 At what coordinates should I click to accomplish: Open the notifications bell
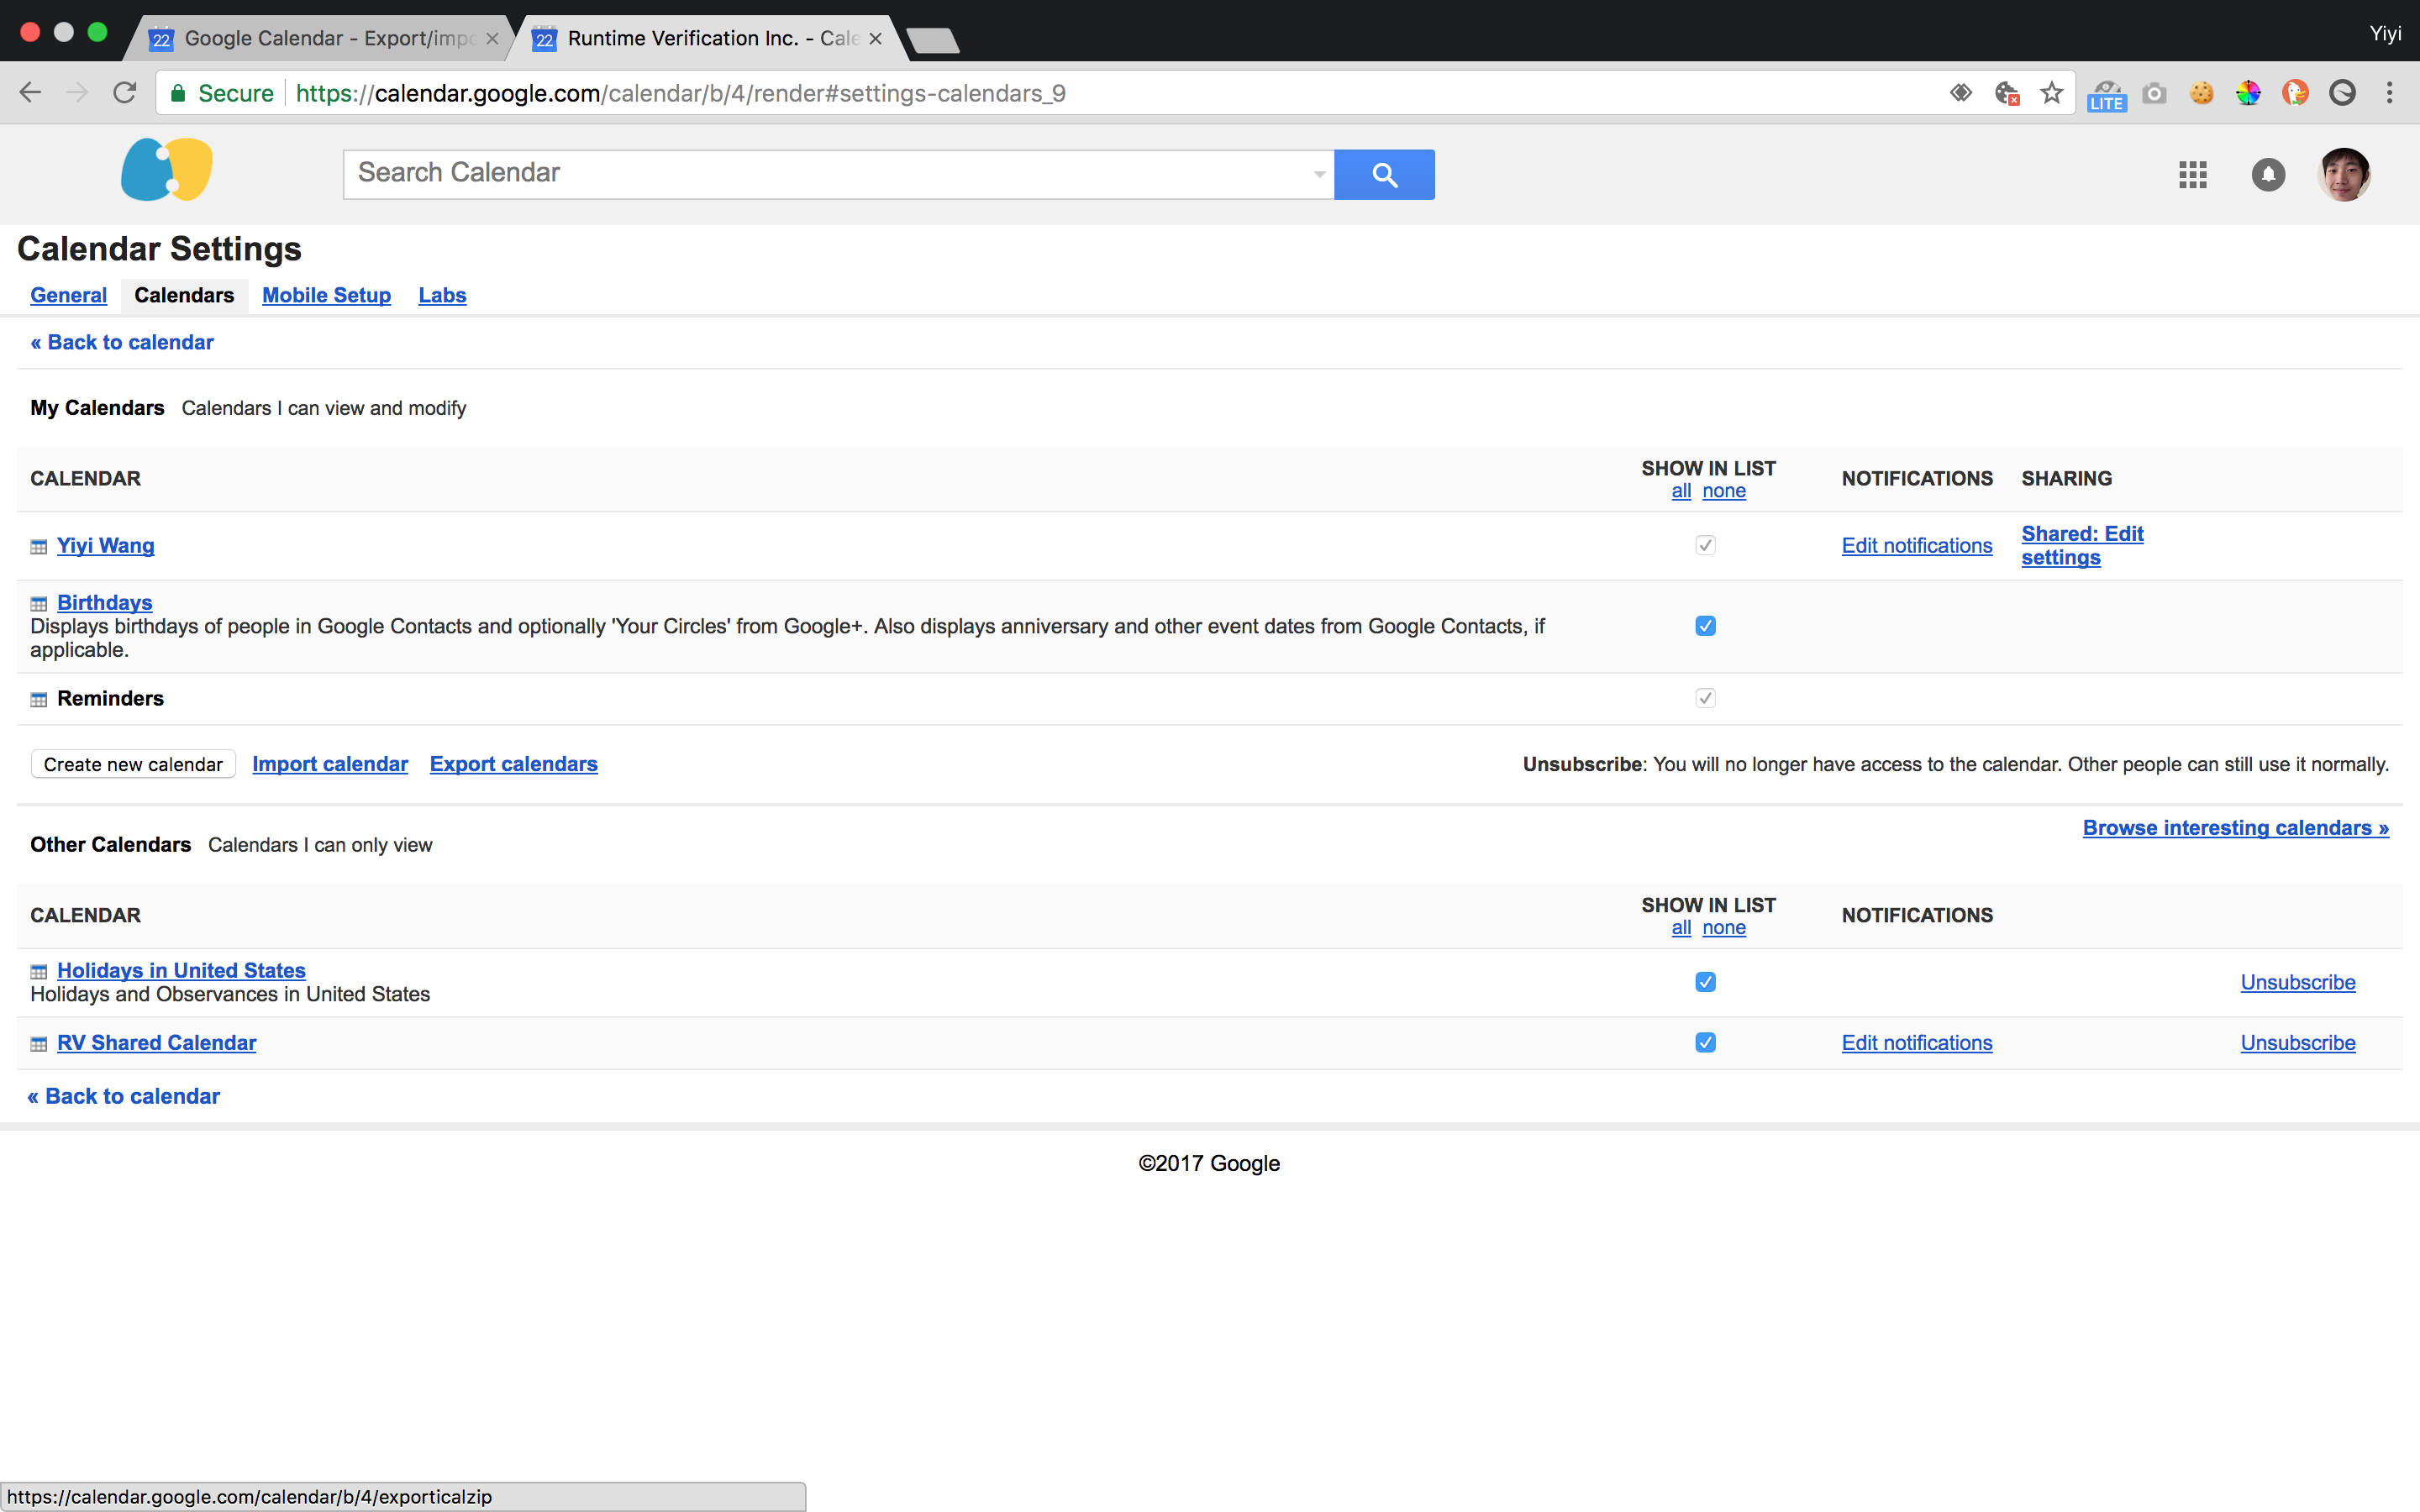tap(2268, 175)
